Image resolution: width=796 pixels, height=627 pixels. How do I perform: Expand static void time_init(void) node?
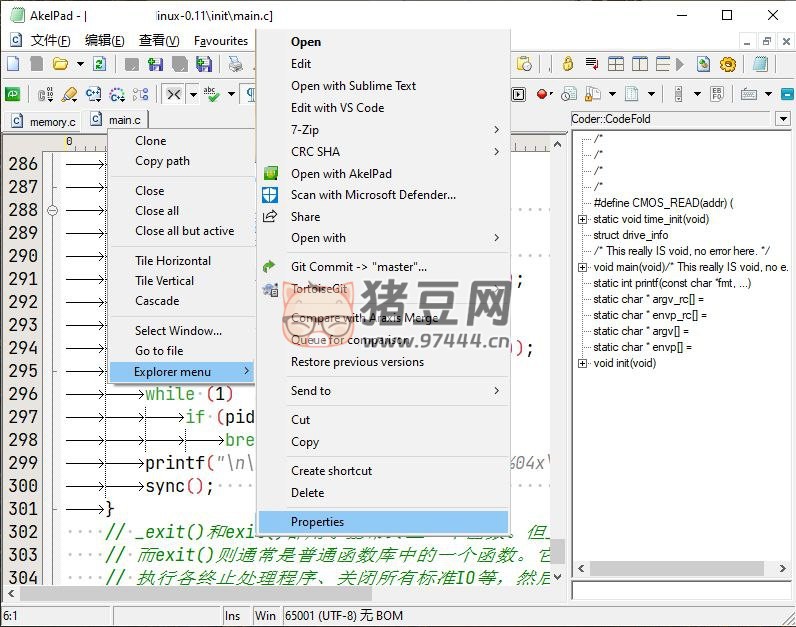coord(582,219)
